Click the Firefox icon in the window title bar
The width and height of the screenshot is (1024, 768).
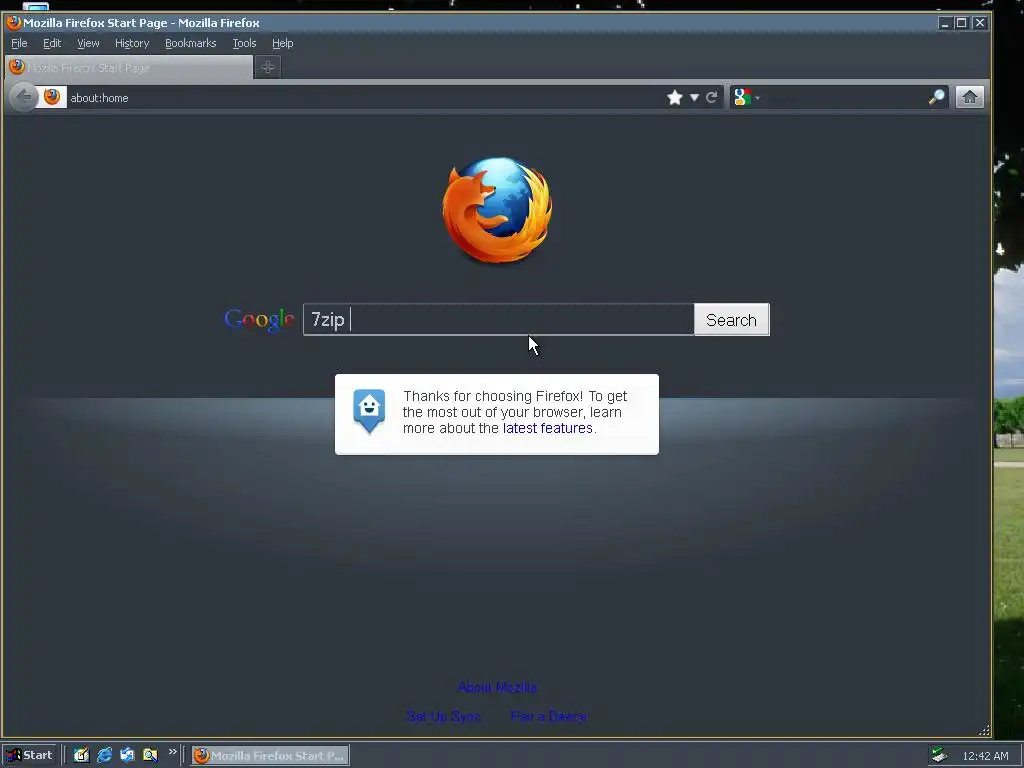tap(14, 23)
